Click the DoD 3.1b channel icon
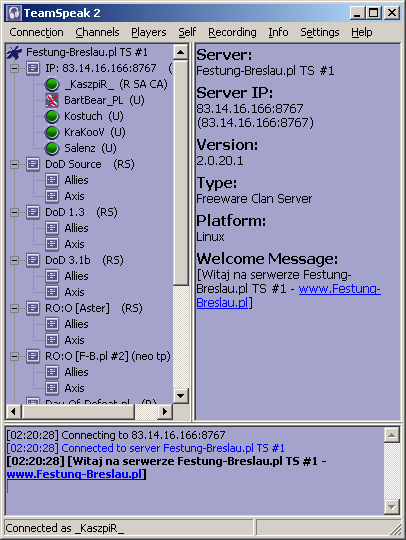Image resolution: width=406 pixels, height=540 pixels. point(33,260)
